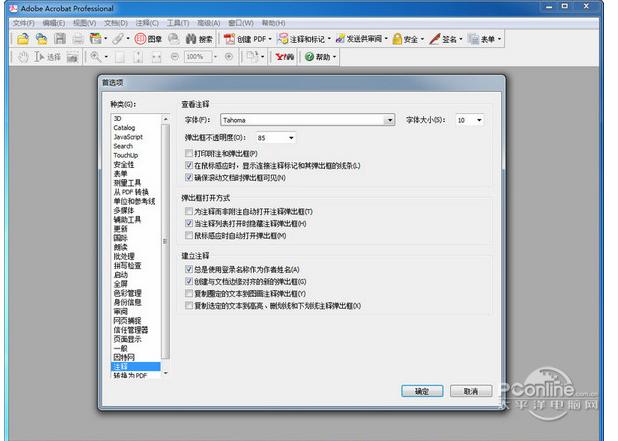Enable 为注释而非附注自动打开注释弹出框

click(189, 211)
